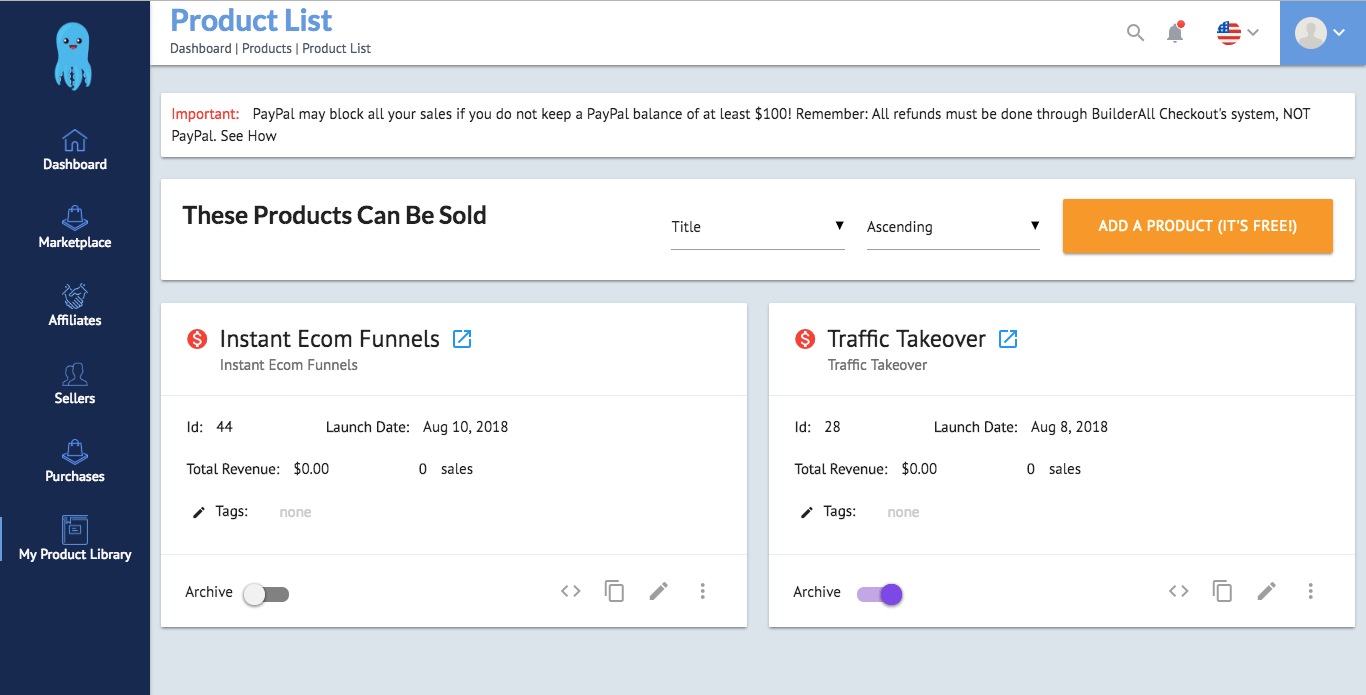Get embed code for Traffic Takeover

pyautogui.click(x=1179, y=591)
